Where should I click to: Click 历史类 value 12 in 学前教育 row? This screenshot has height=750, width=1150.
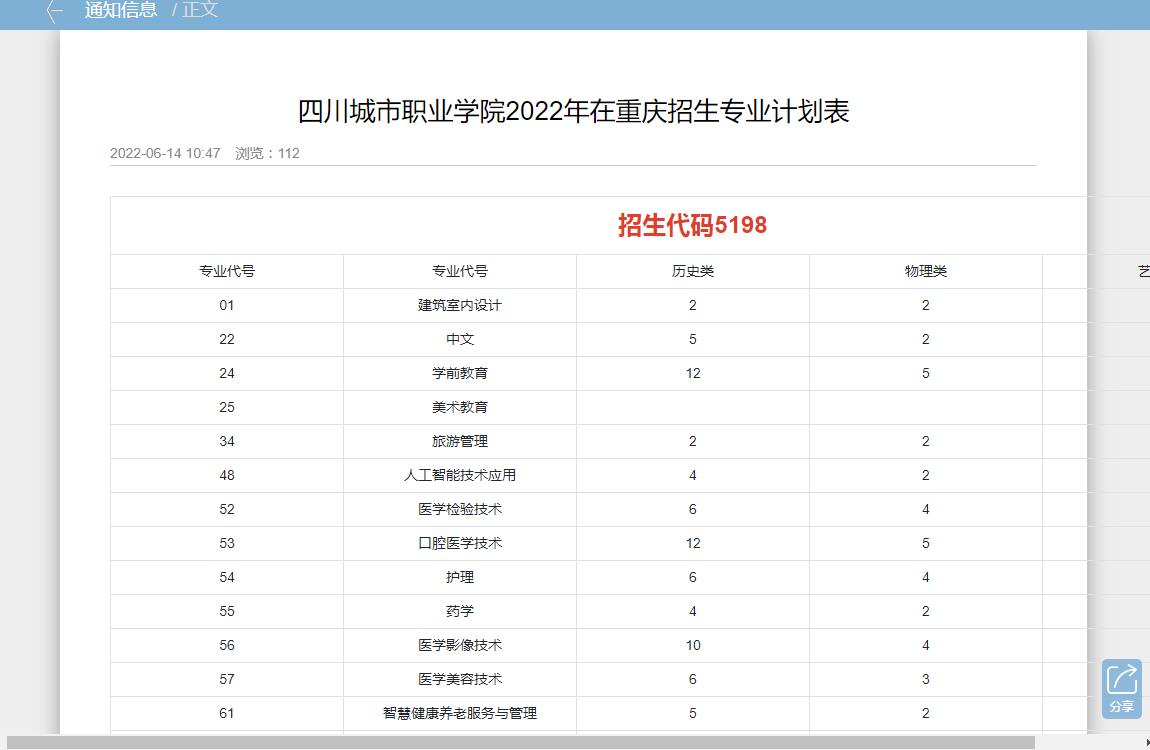(x=692, y=373)
